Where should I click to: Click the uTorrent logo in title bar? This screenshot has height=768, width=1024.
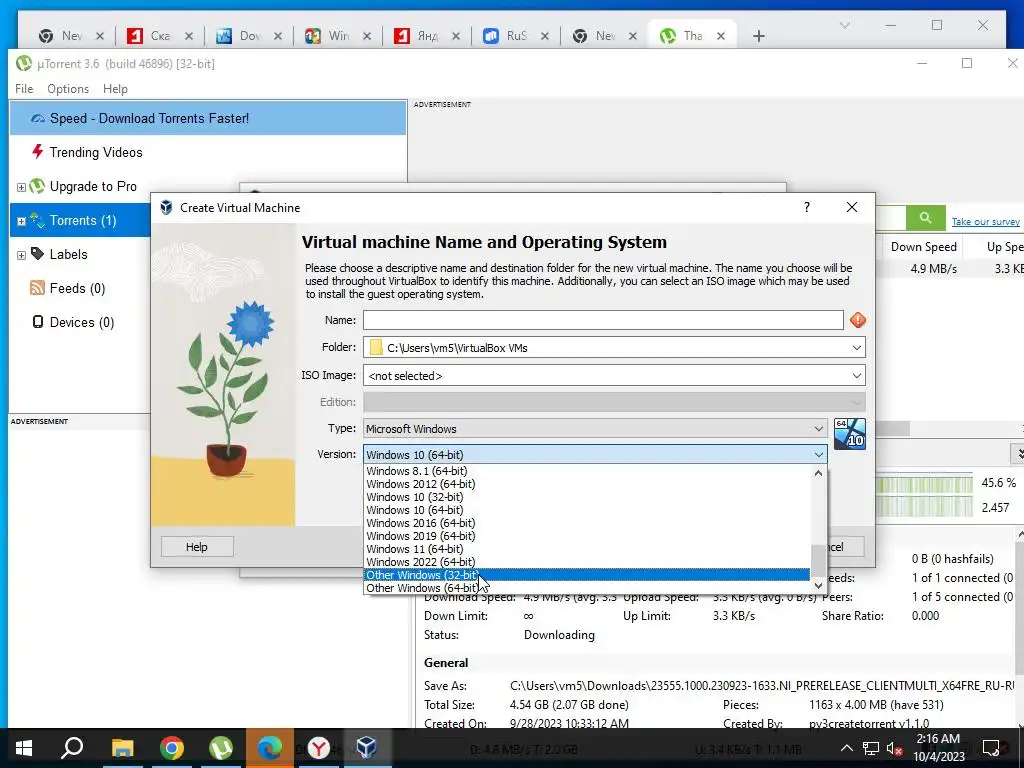(x=24, y=63)
